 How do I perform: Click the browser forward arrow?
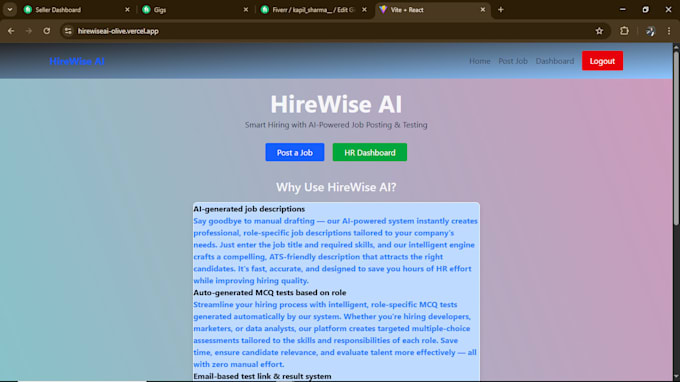pos(29,31)
